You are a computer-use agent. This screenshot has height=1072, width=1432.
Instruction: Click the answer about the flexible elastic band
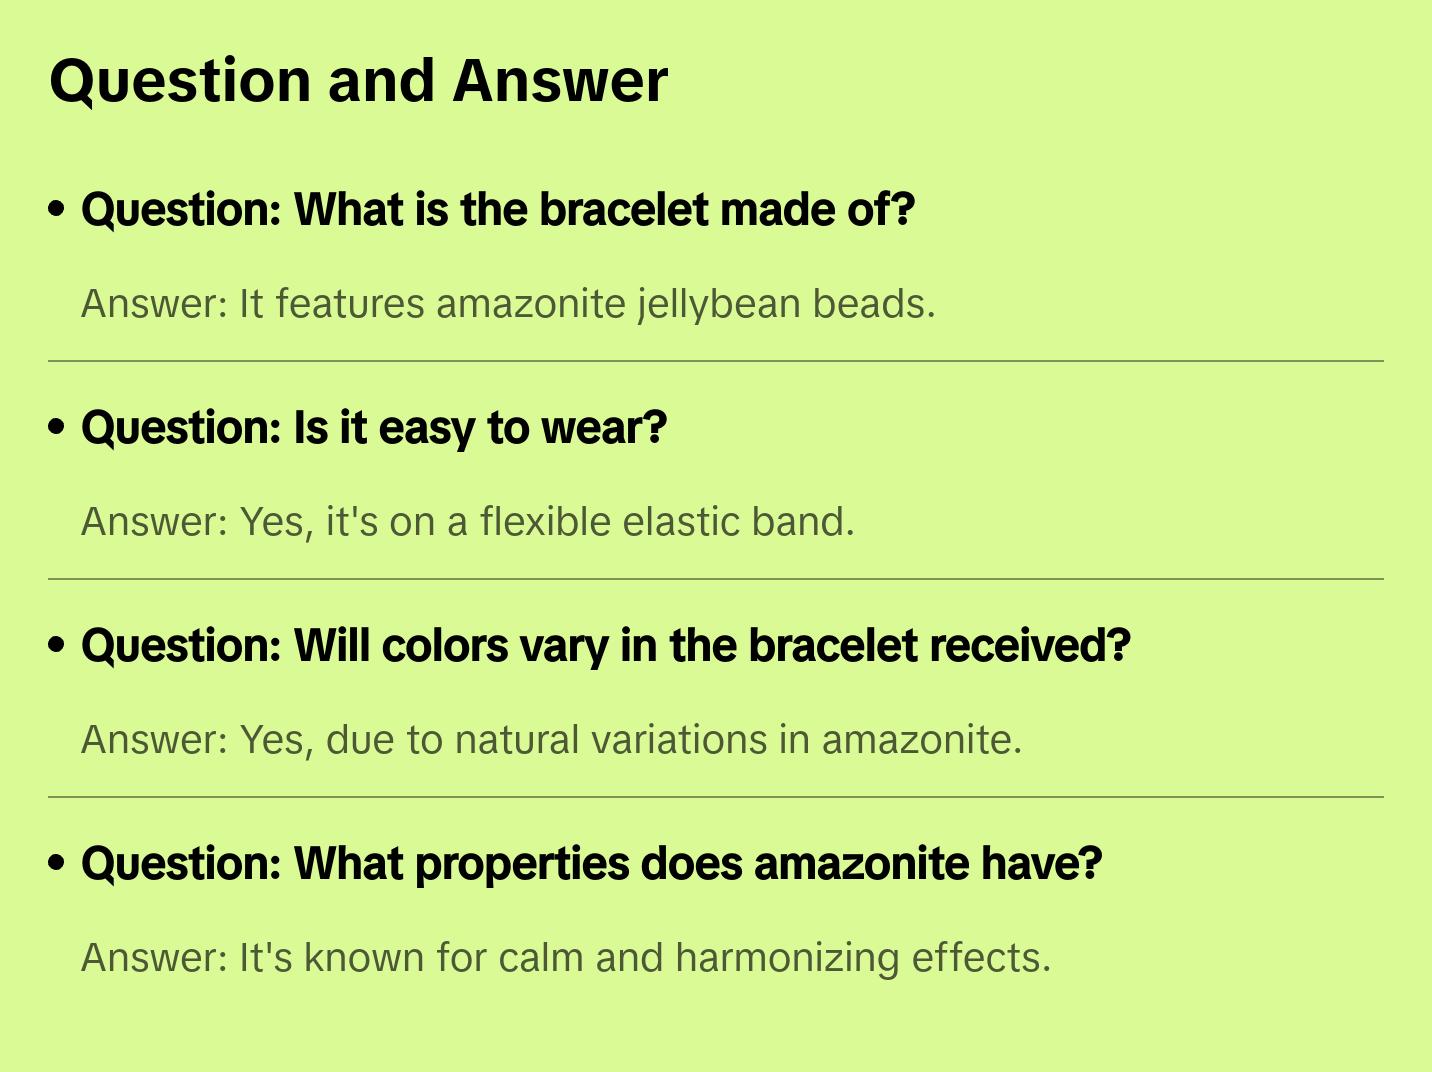coord(468,522)
